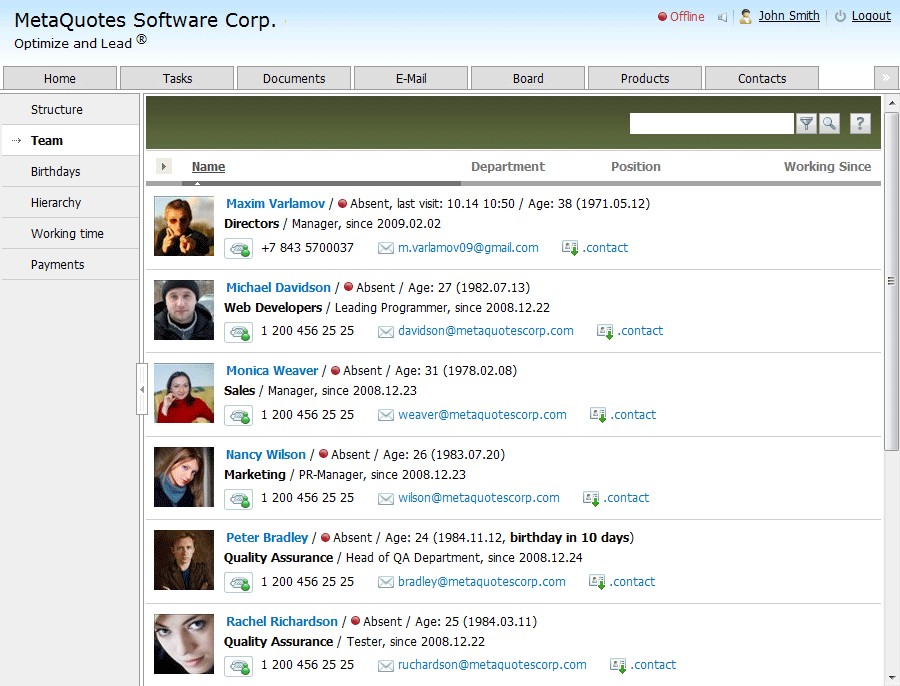Click the filter funnel icon
The height and width of the screenshot is (686, 900).
(806, 123)
